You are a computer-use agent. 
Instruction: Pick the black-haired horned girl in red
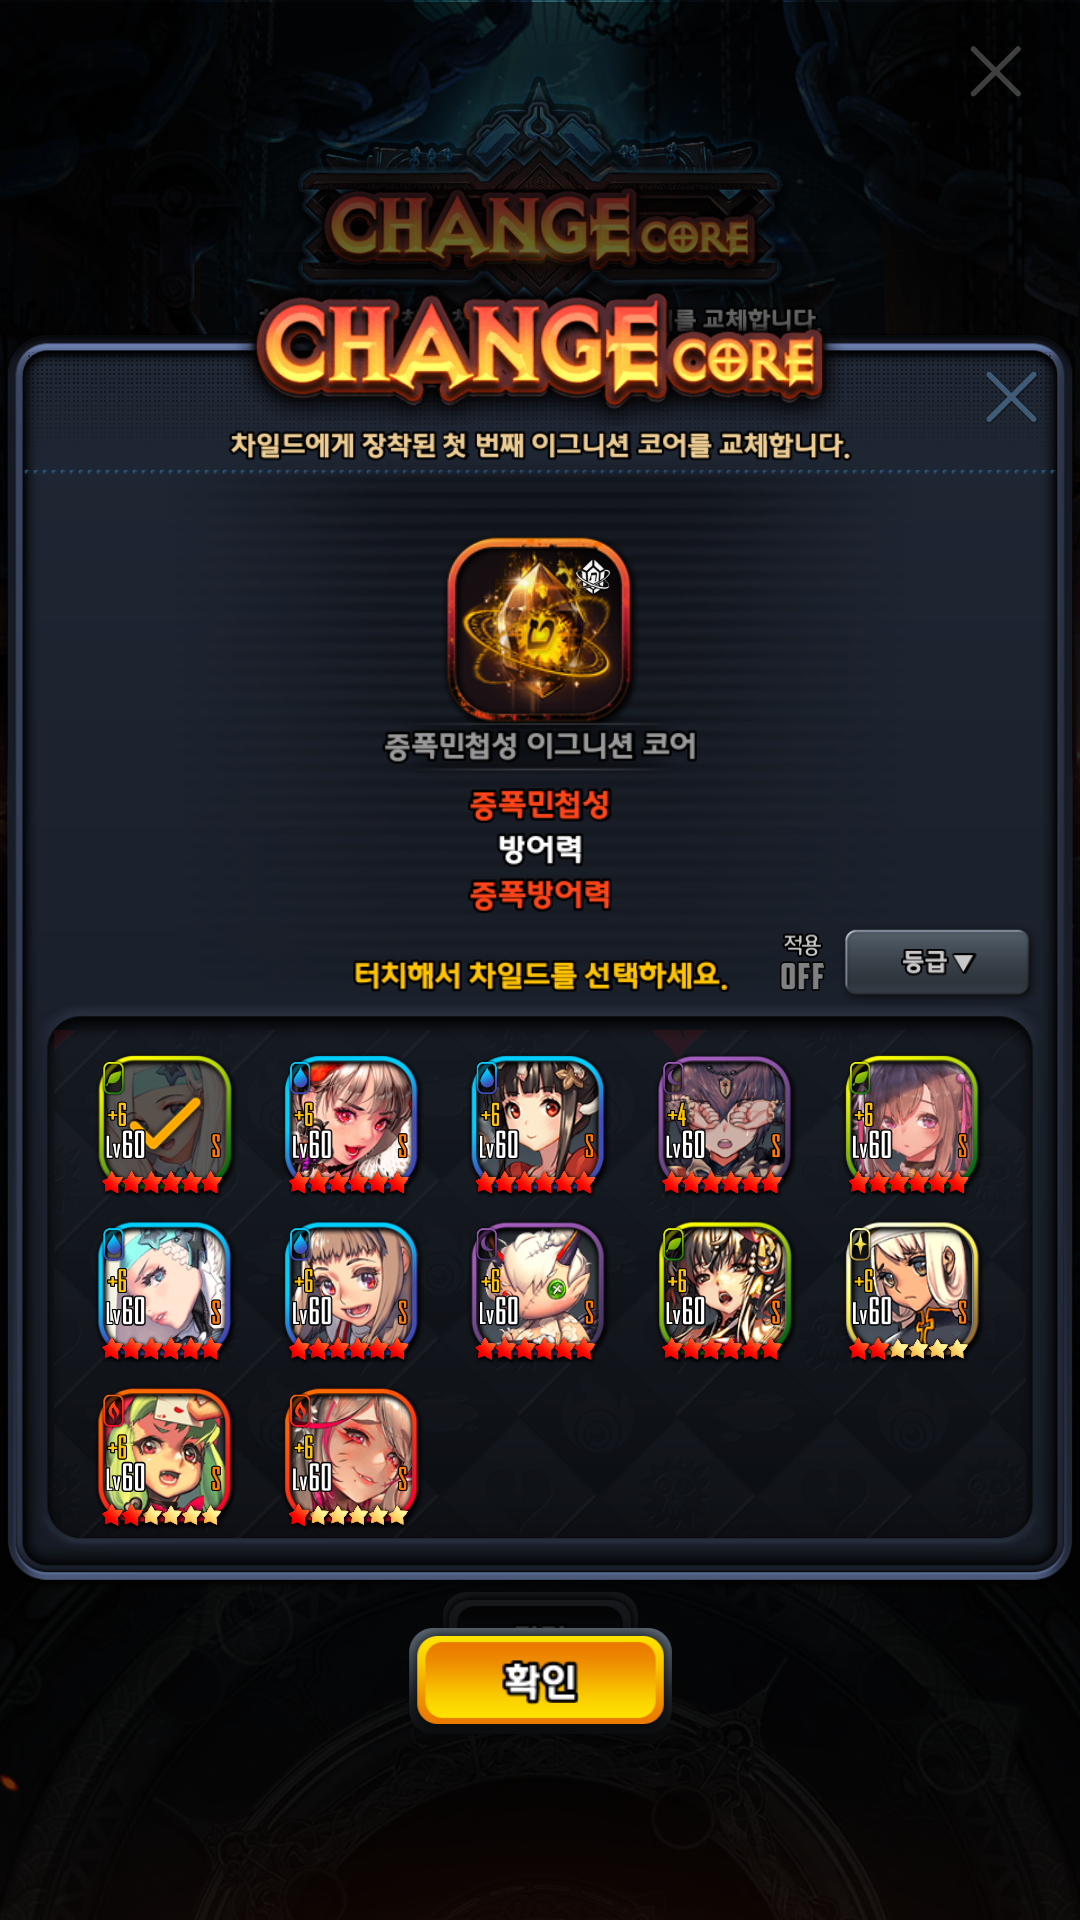point(538,1124)
